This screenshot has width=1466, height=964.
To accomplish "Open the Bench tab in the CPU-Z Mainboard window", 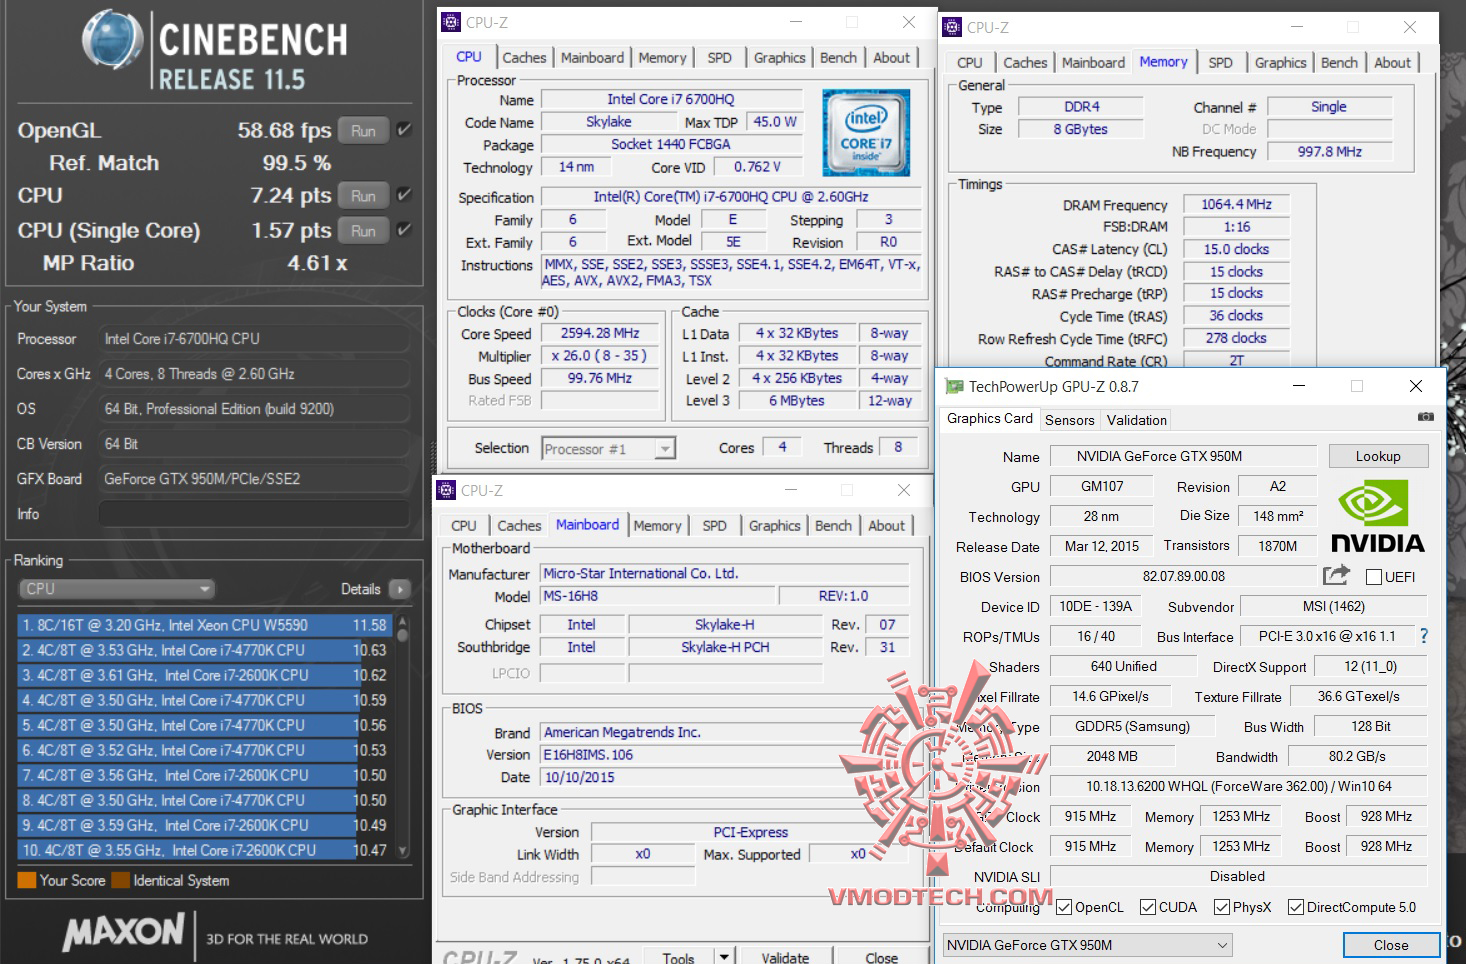I will (x=833, y=525).
